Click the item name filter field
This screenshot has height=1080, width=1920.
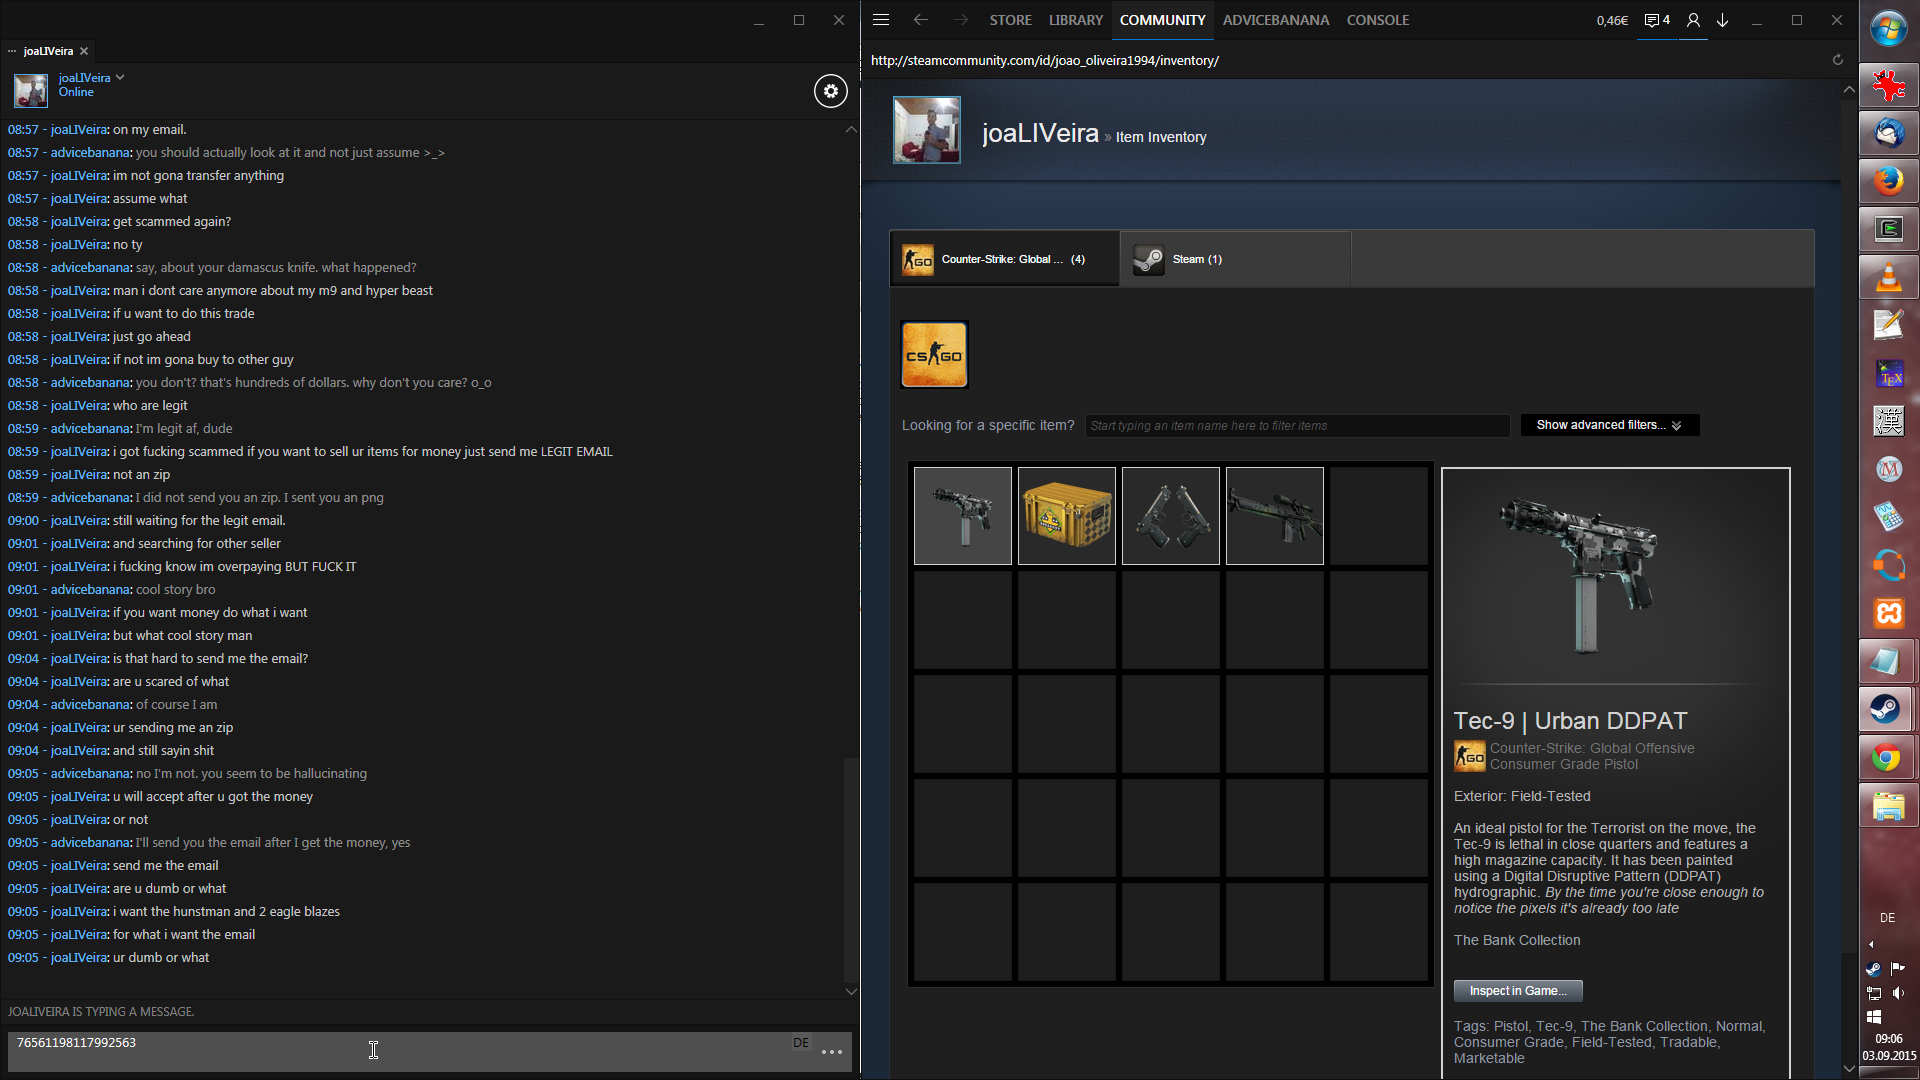1297,426
